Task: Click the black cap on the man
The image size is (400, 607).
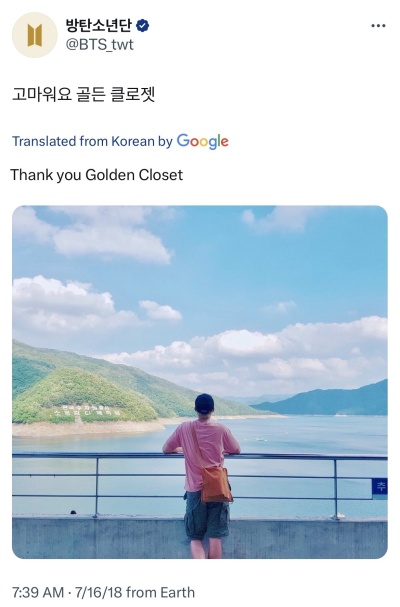Action: [x=204, y=403]
